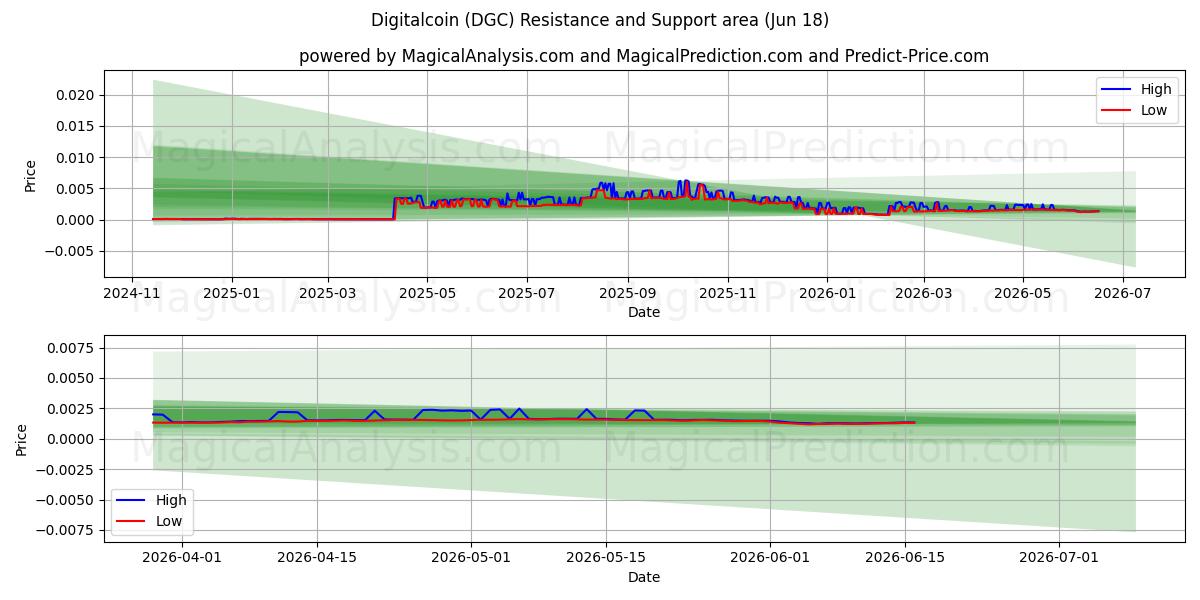Viewport: 1200px width, 600px height.
Task: Click the 2026-05-01 tick label
Action: coord(471,558)
